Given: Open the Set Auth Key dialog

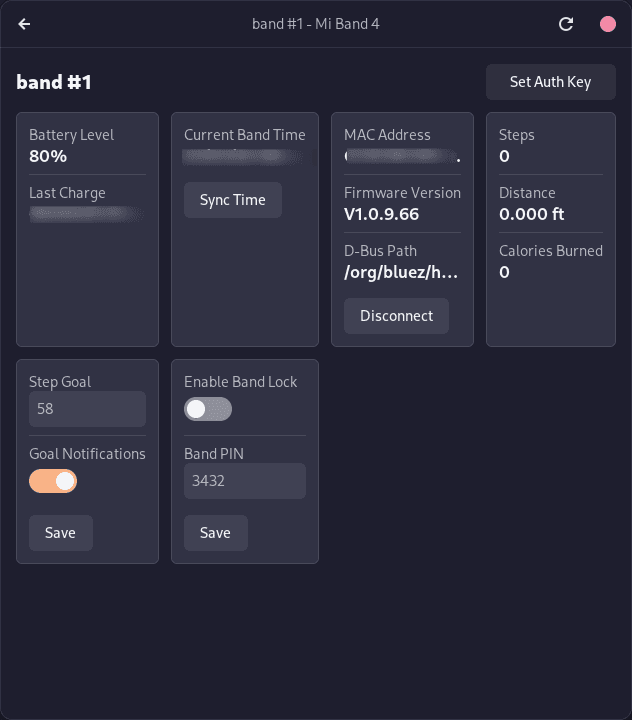Looking at the screenshot, I should [550, 82].
